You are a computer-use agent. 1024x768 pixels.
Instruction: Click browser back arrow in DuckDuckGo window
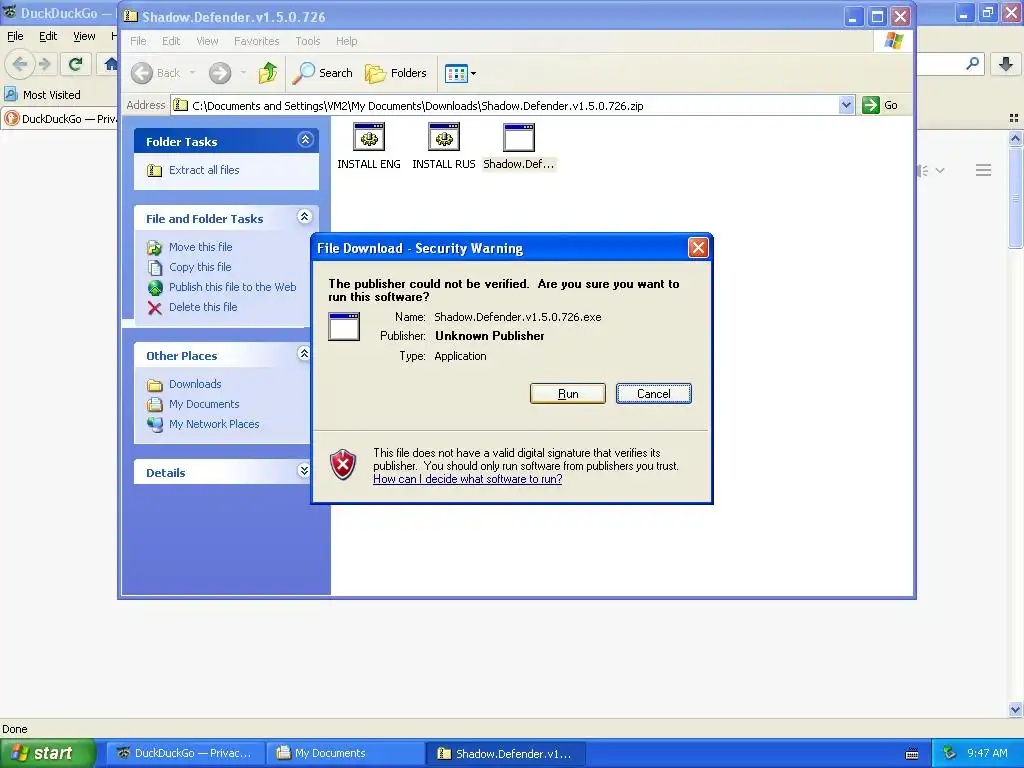click(20, 64)
